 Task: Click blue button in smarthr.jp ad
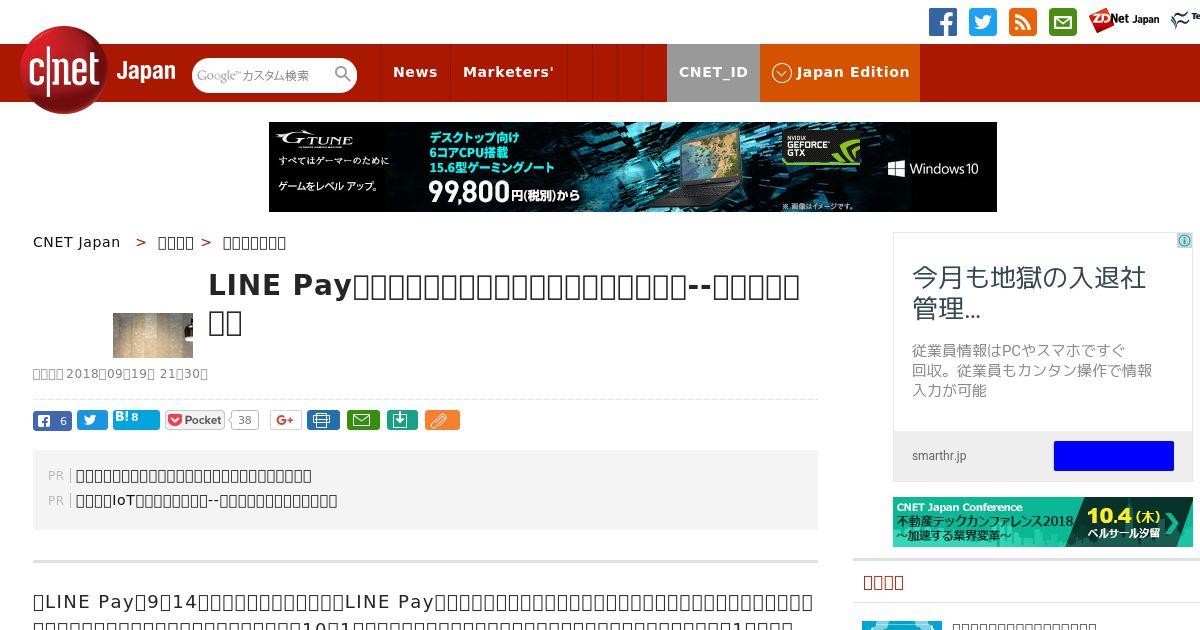point(1114,456)
